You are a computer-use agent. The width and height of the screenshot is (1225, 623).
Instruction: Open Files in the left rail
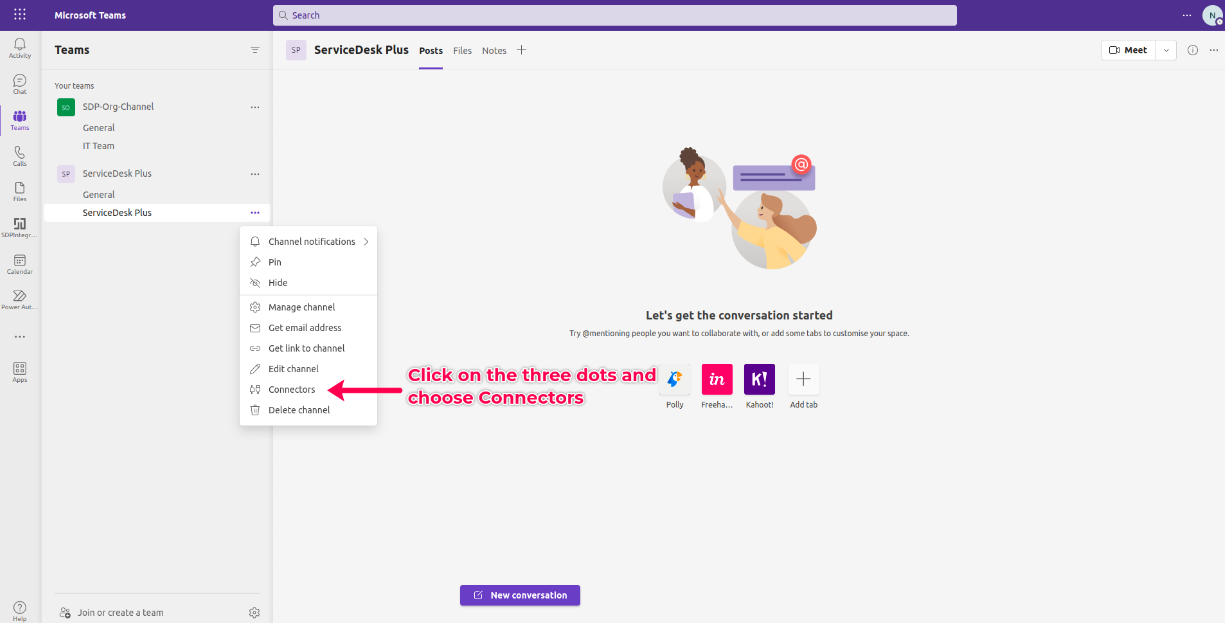click(20, 192)
